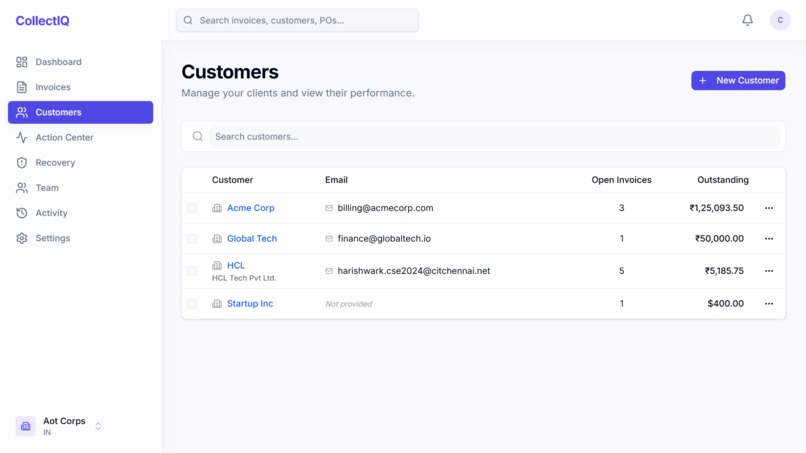Click the global search magnifier icon
806x453 pixels.
[x=188, y=20]
